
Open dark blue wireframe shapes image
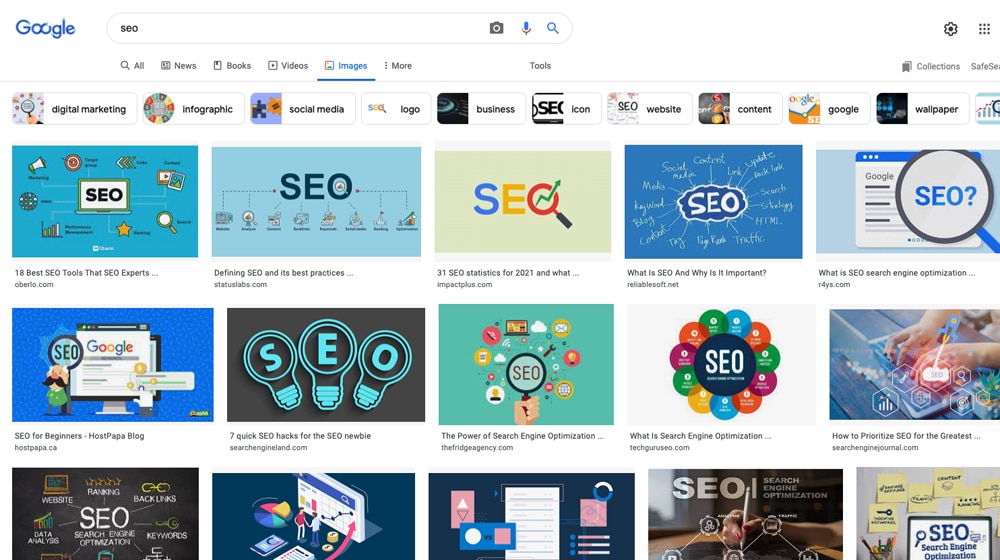[532, 517]
